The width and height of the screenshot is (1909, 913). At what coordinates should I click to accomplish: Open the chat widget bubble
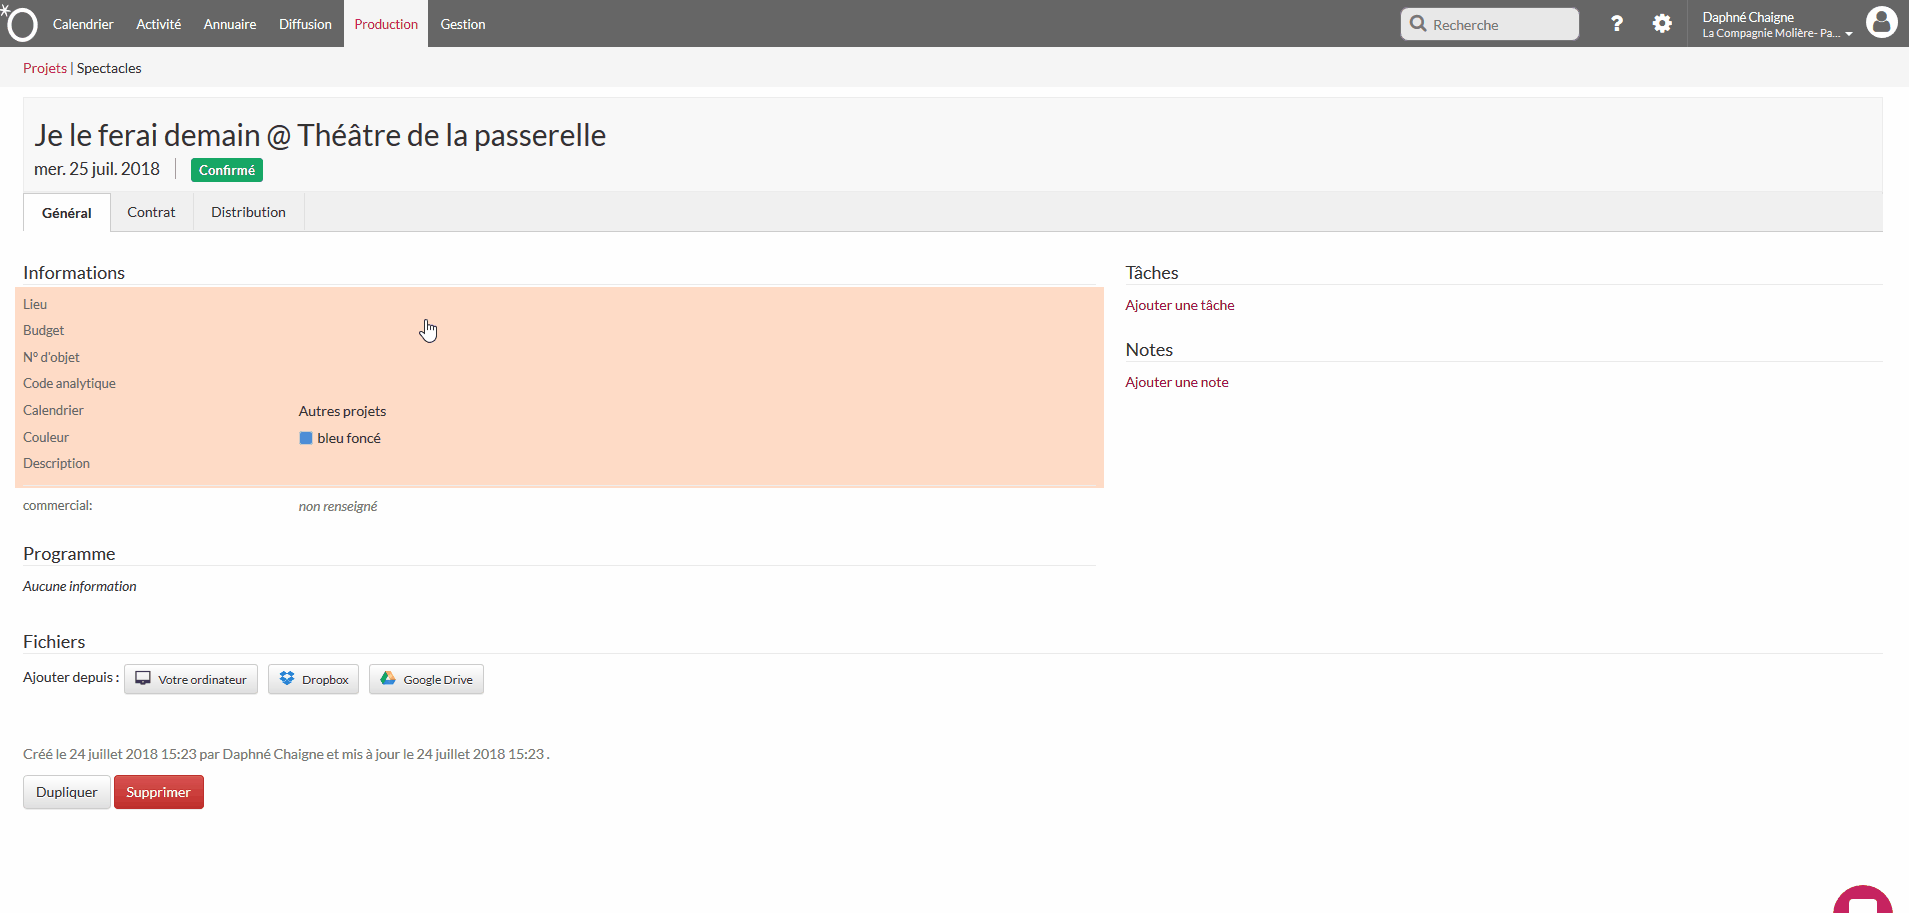[x=1862, y=900]
